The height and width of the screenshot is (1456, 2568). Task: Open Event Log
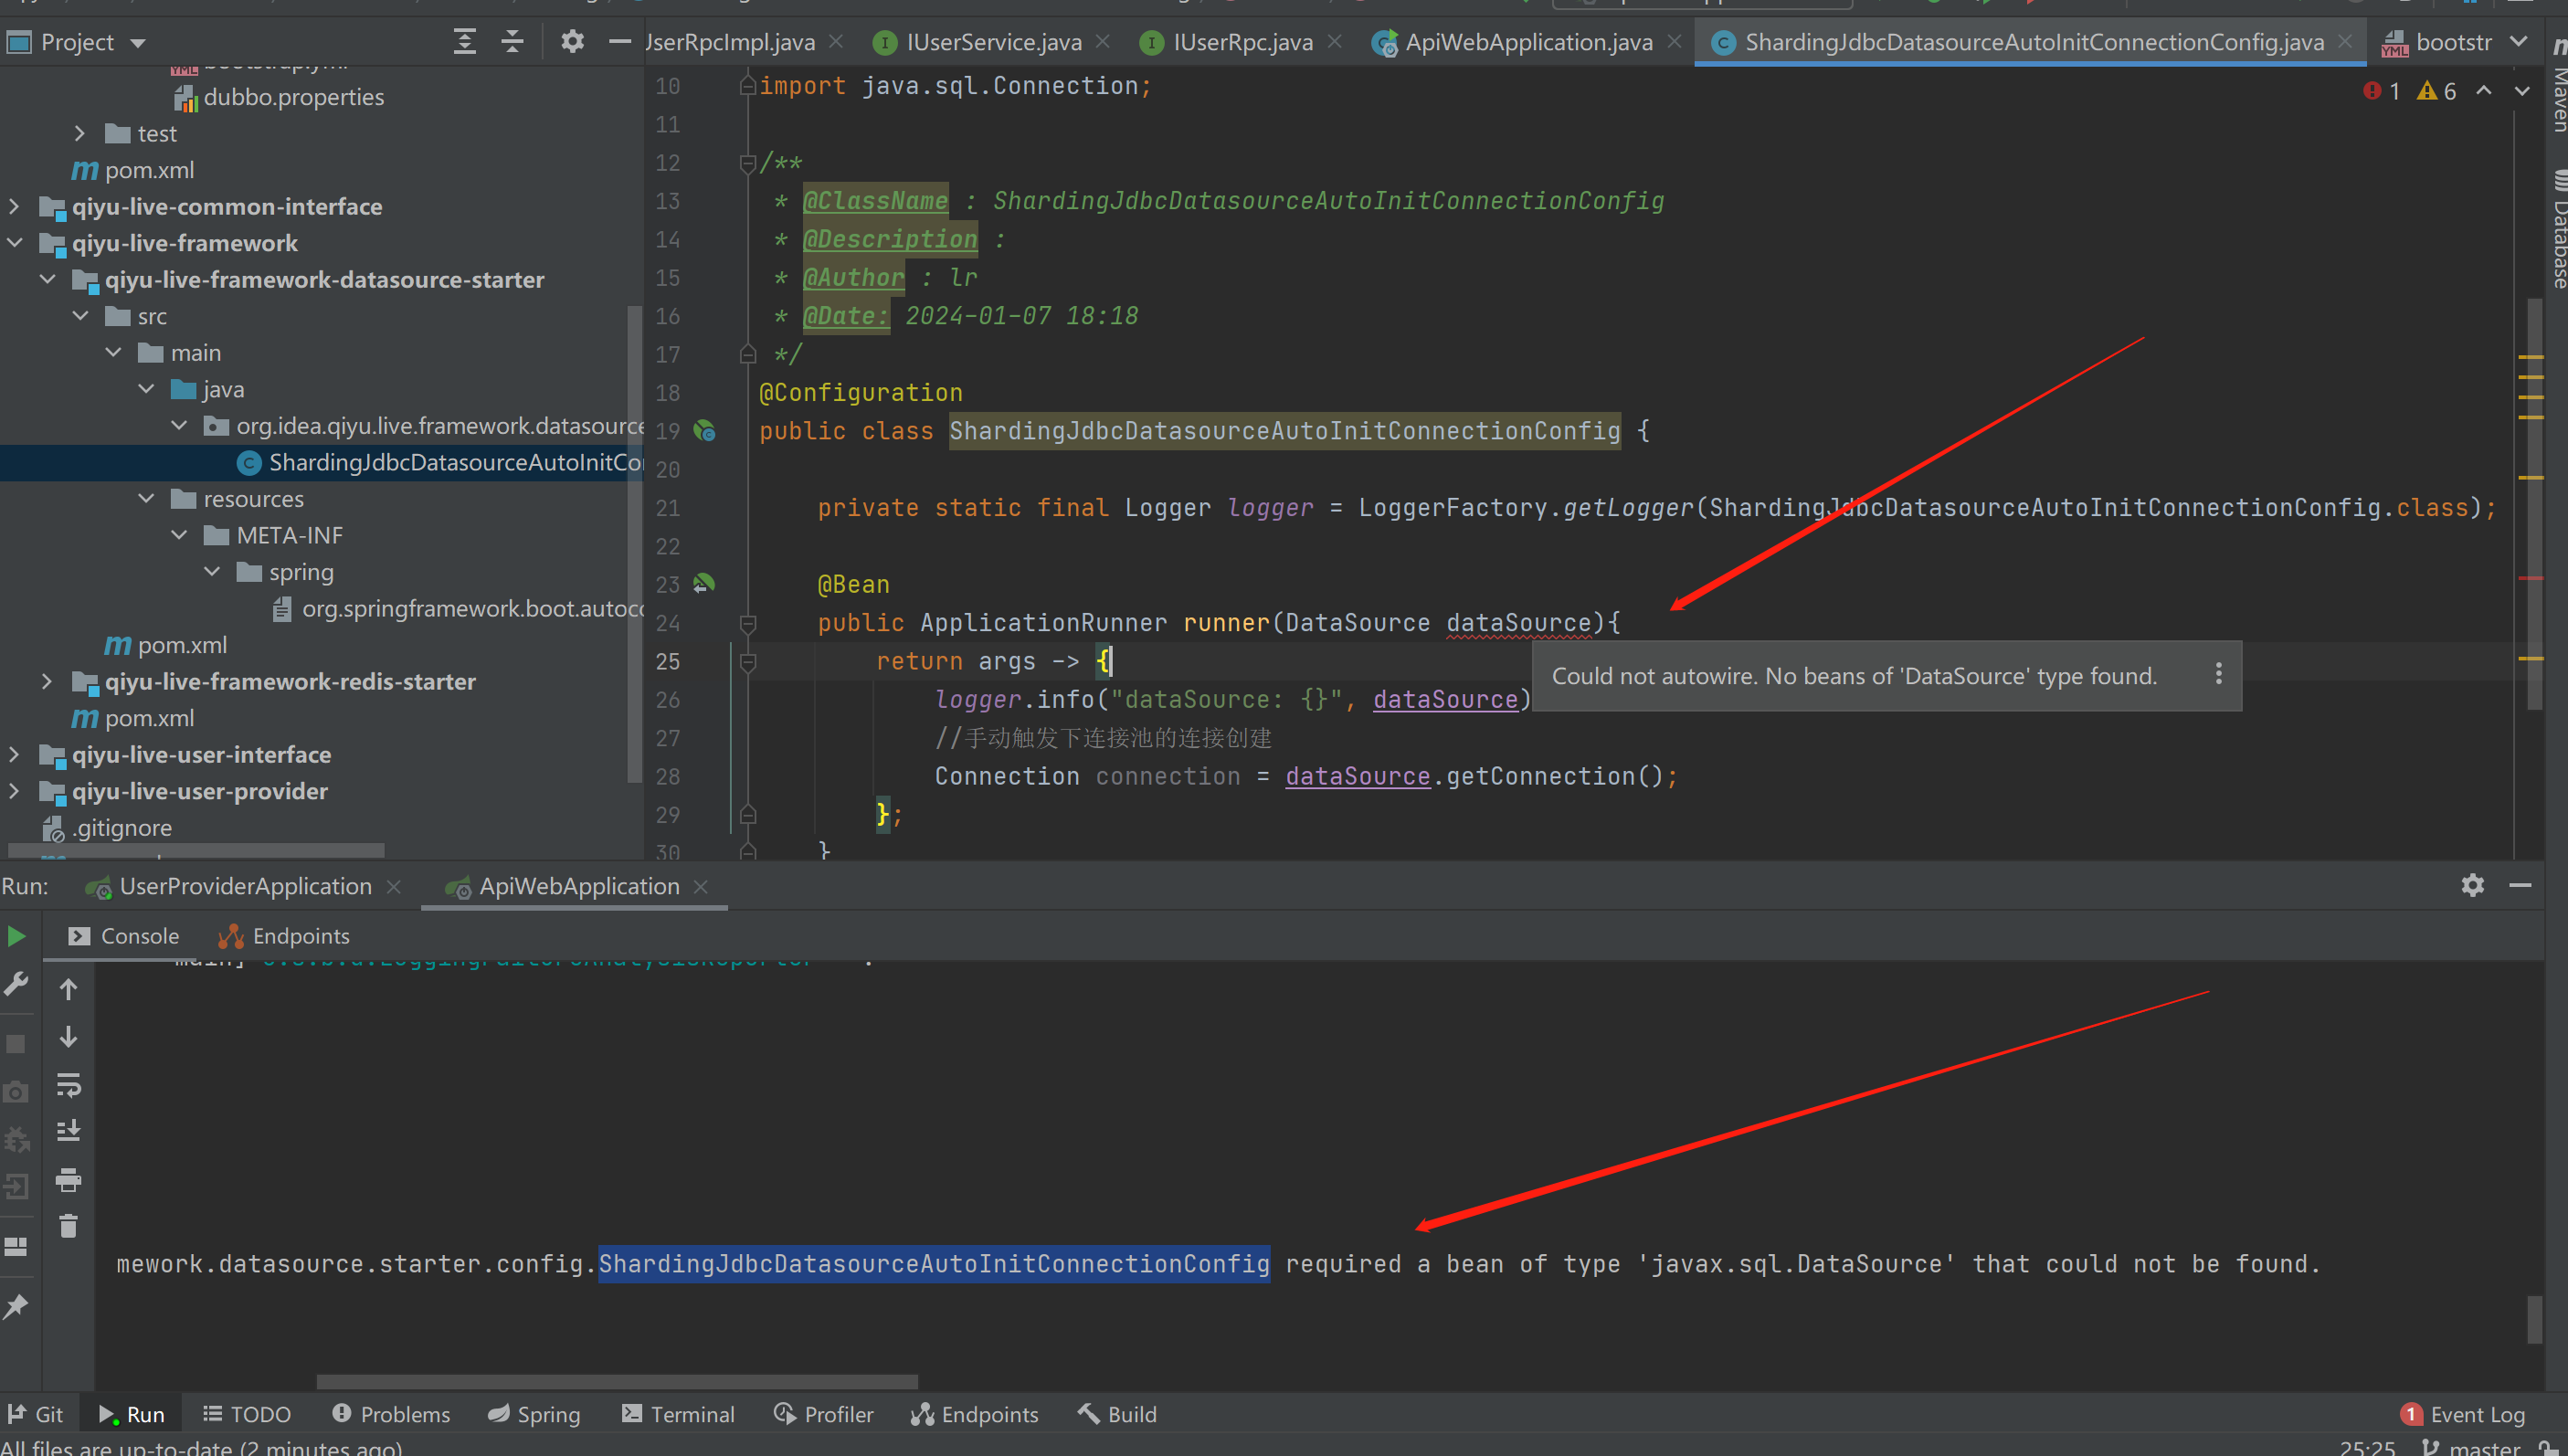2463,1414
